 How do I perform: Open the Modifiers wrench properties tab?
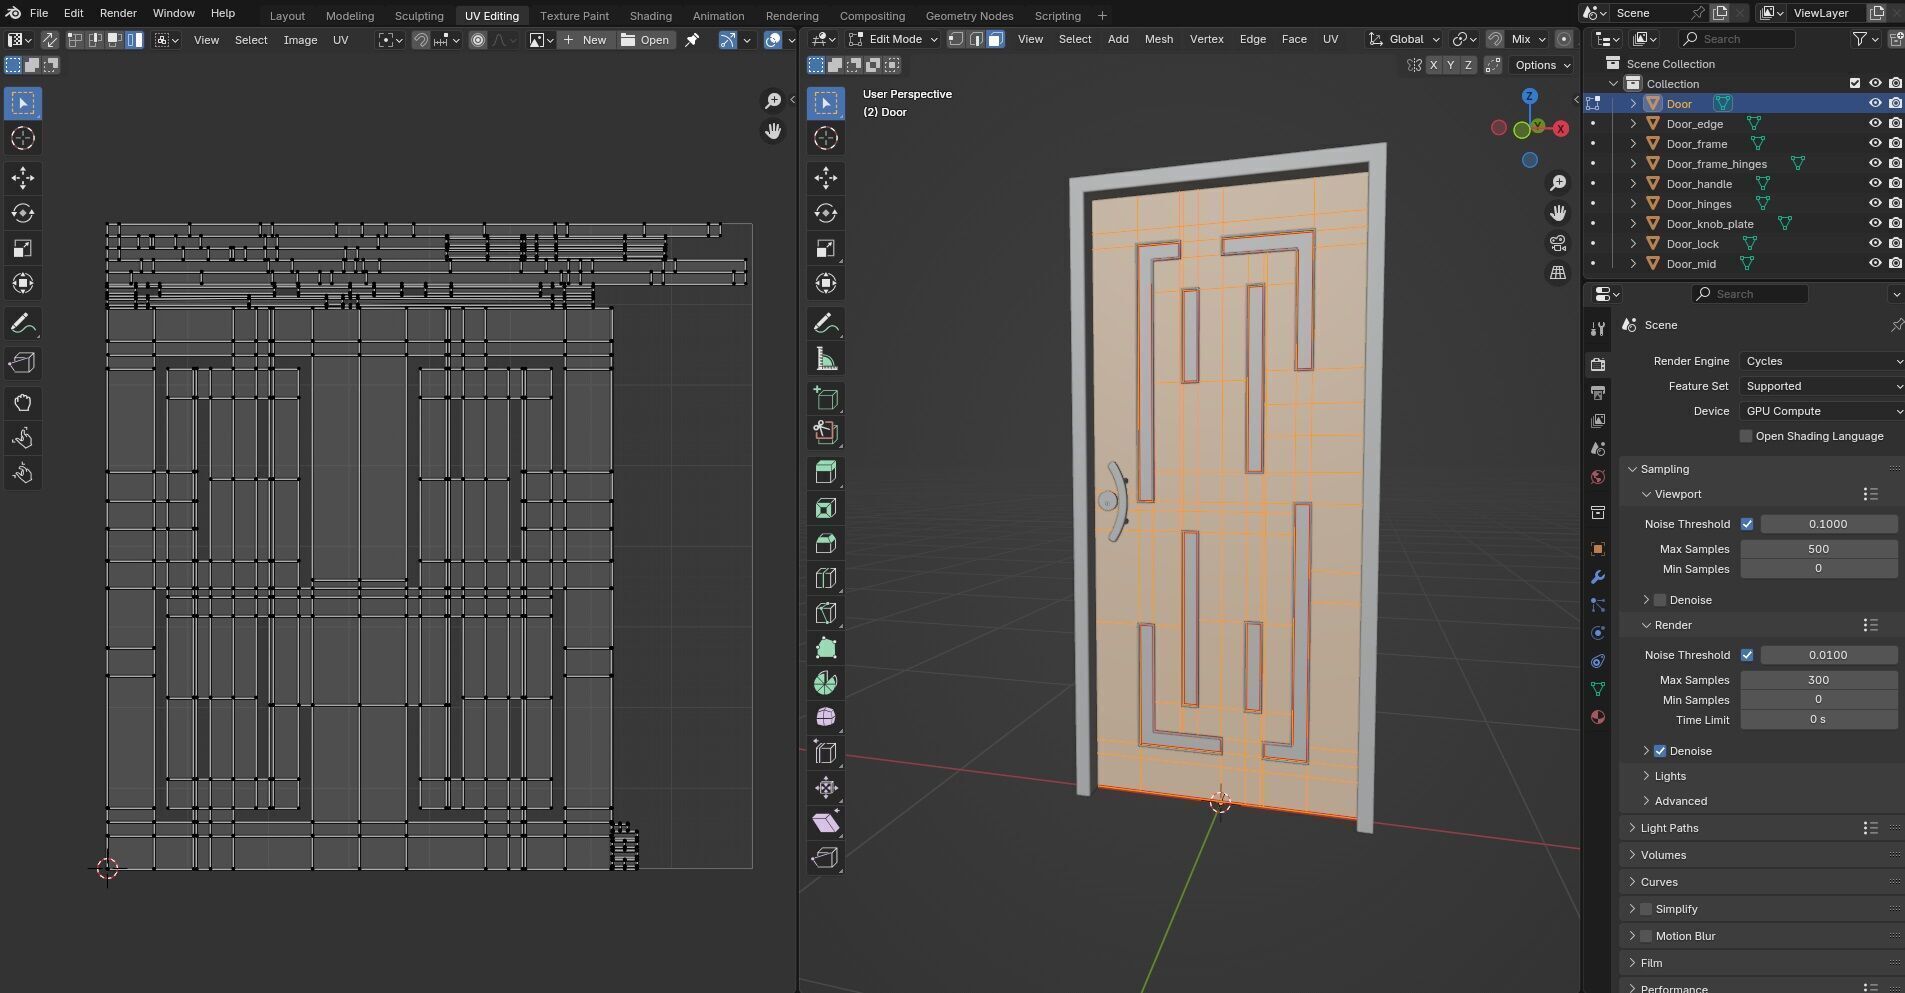click(x=1597, y=577)
